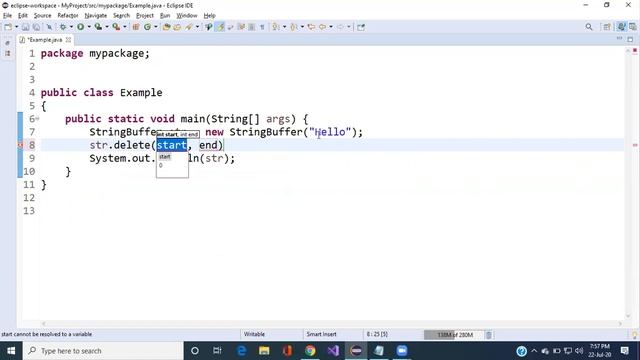Image resolution: width=640 pixels, height=360 pixels.
Task: Toggle Mark Occurrences highlighter button
Action: pos(220,27)
